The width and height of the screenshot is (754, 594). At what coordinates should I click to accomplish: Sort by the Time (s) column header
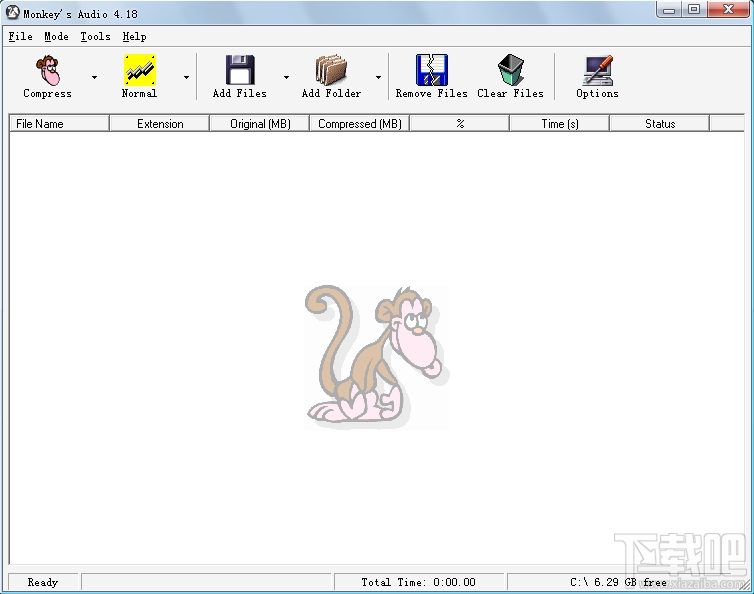click(x=560, y=124)
